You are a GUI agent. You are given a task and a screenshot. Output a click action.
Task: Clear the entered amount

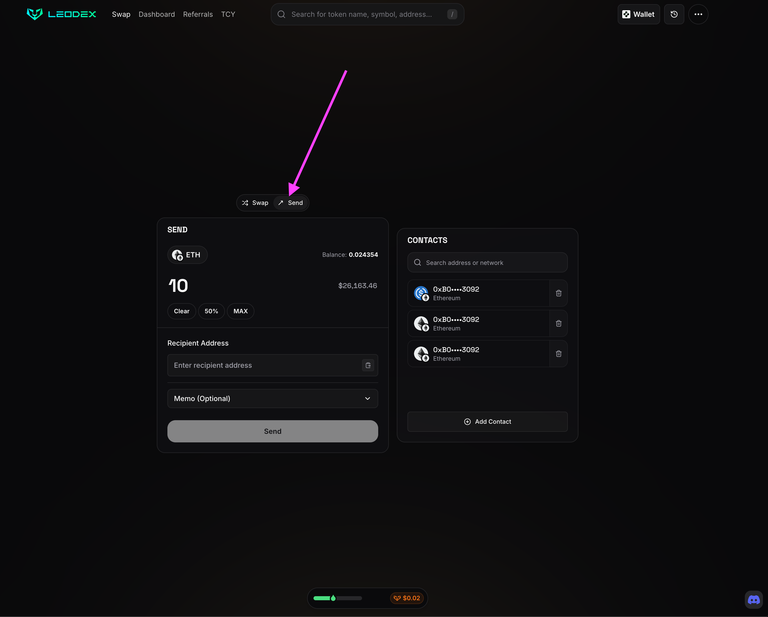click(182, 311)
